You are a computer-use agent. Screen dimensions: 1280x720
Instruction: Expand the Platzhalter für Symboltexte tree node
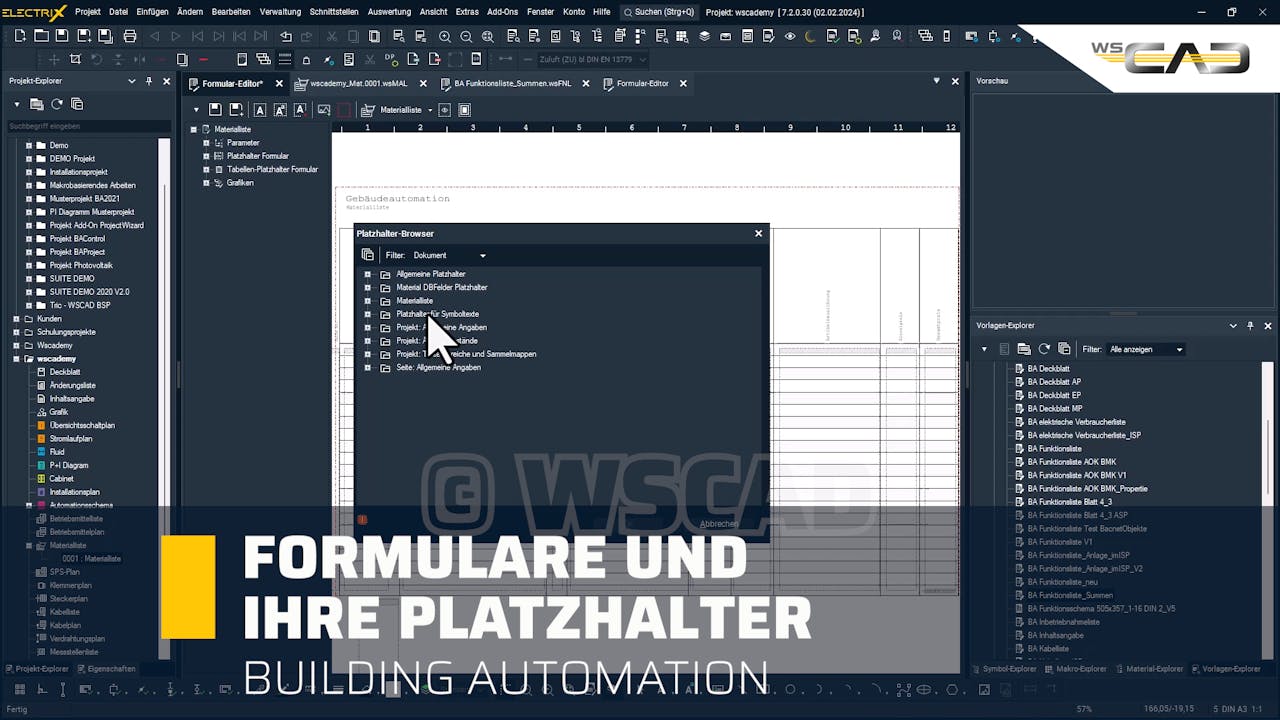tap(368, 314)
